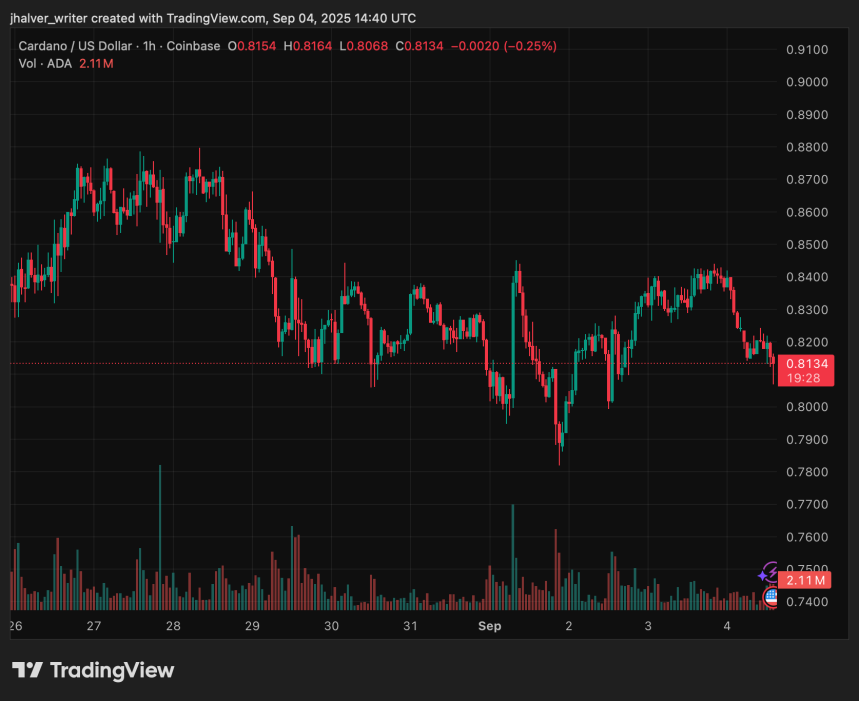The width and height of the screenshot is (859, 701).
Task: Click the 31 date on time axis
Action: pyautogui.click(x=410, y=626)
